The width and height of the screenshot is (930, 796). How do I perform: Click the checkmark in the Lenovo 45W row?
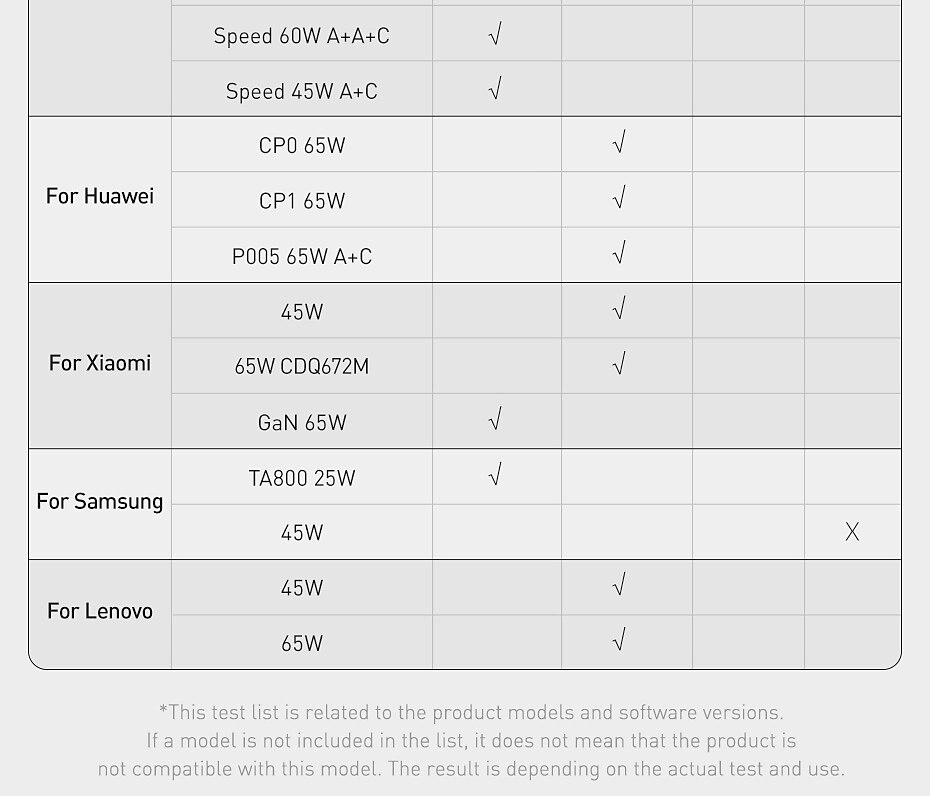point(620,587)
